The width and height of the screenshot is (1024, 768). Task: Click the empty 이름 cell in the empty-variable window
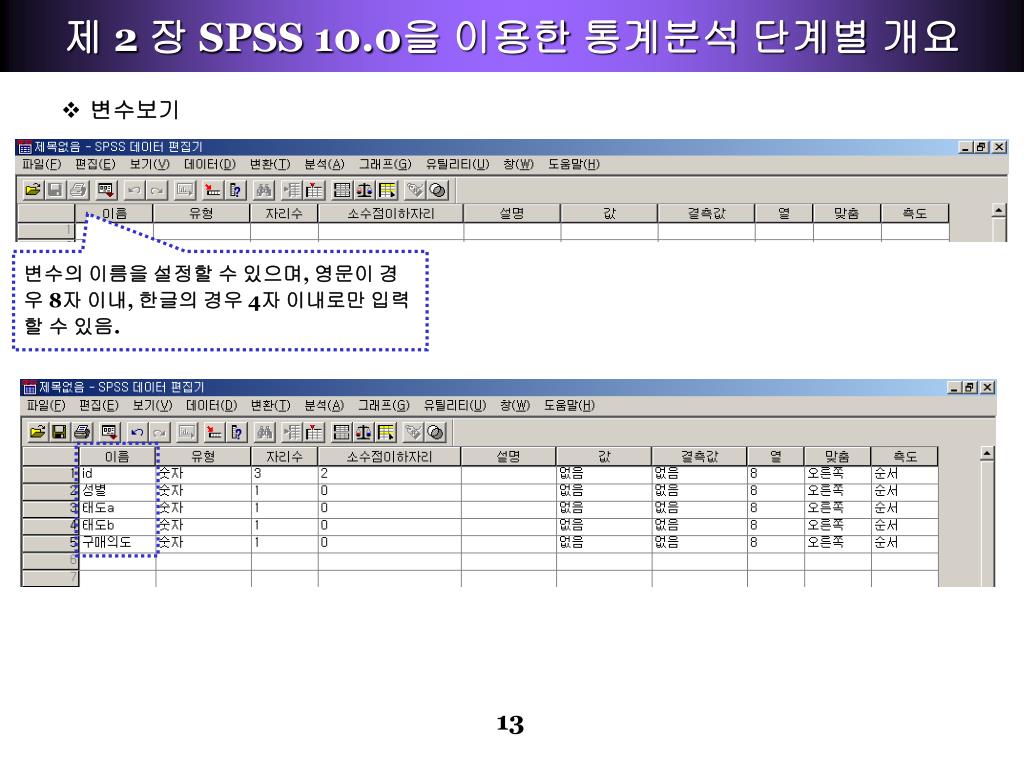tap(114, 230)
